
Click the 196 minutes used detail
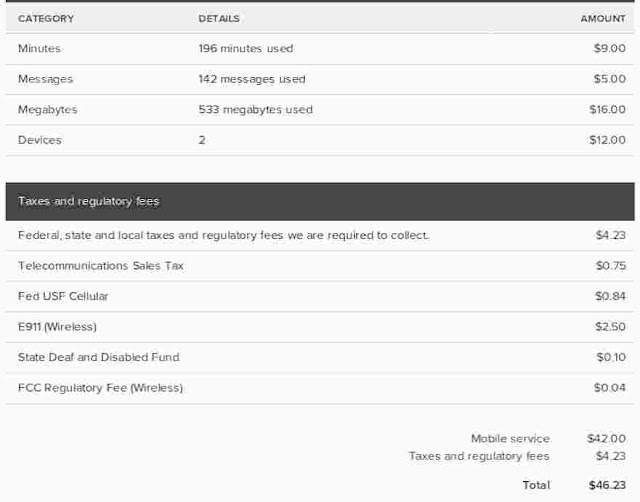click(246, 49)
